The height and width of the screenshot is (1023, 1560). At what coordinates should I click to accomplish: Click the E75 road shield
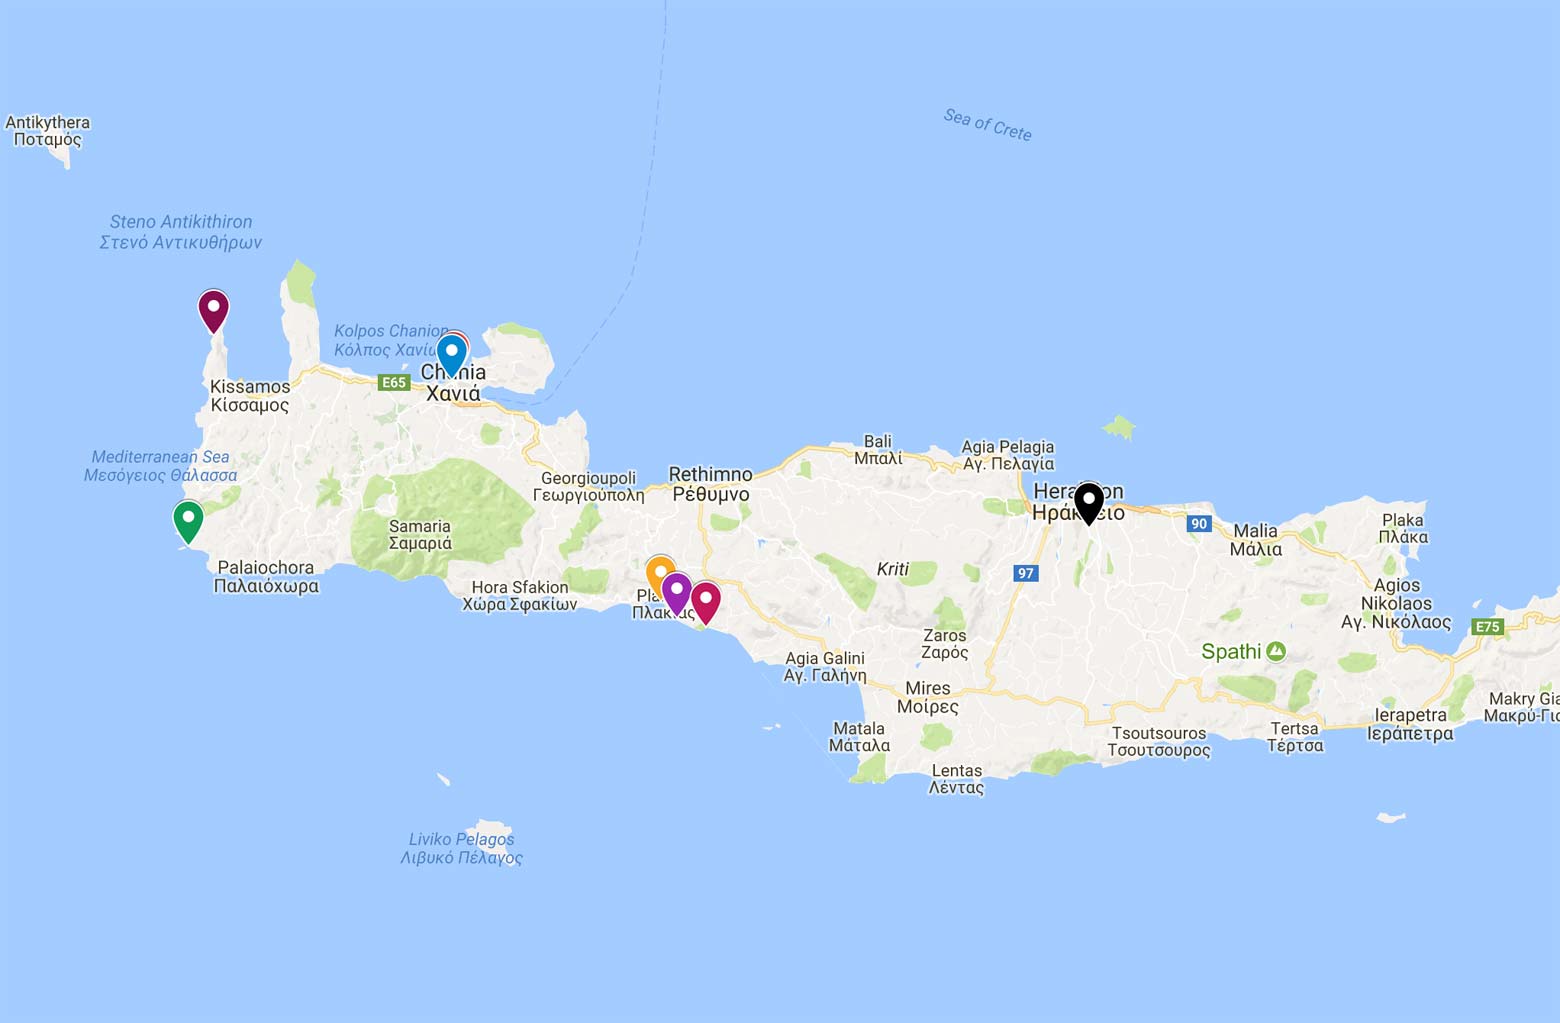point(1488,627)
